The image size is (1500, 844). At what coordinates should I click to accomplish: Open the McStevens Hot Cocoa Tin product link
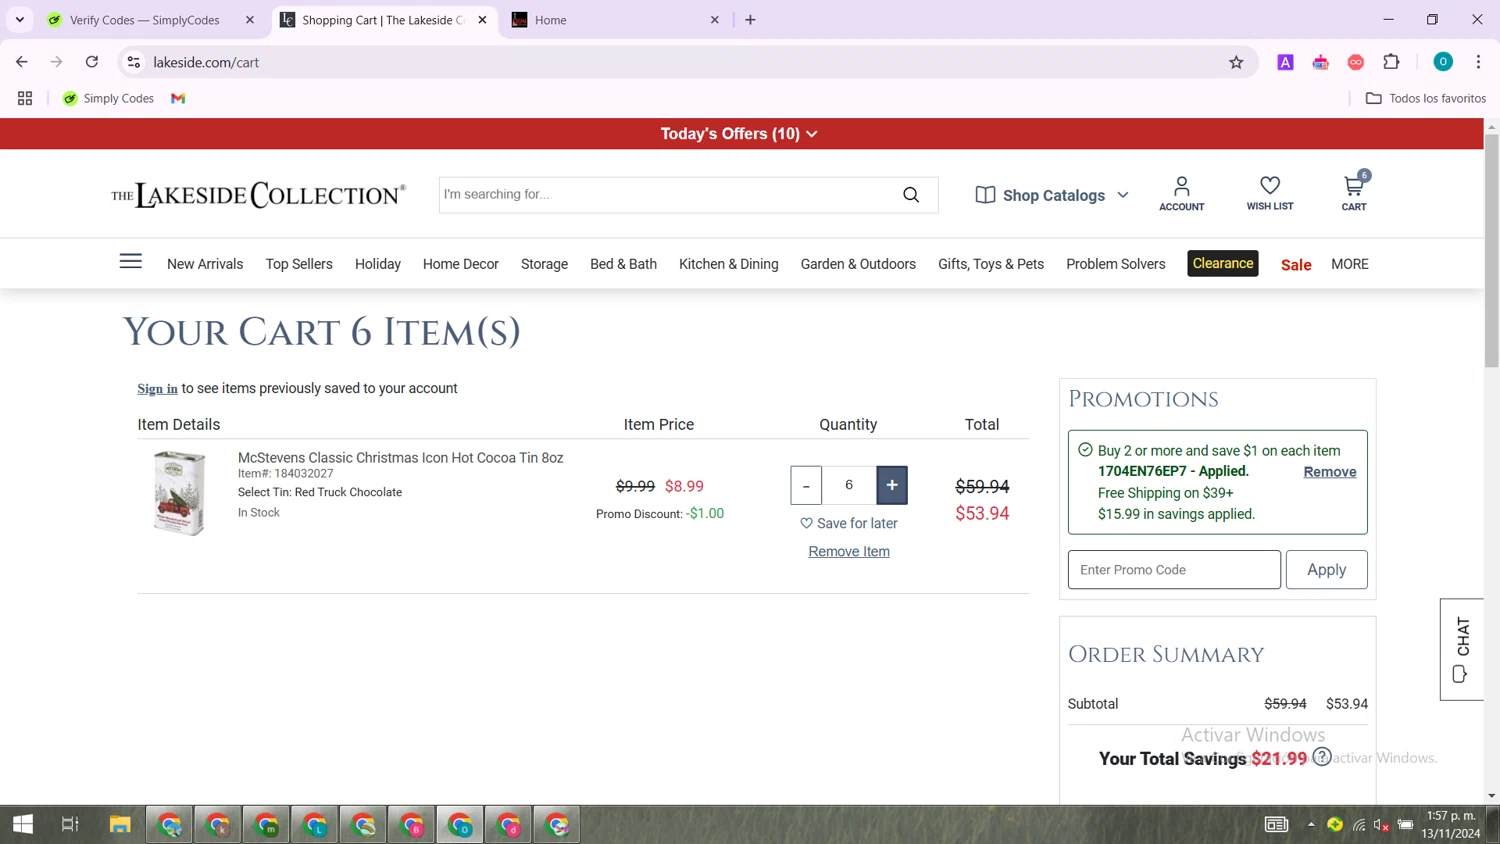click(x=400, y=458)
